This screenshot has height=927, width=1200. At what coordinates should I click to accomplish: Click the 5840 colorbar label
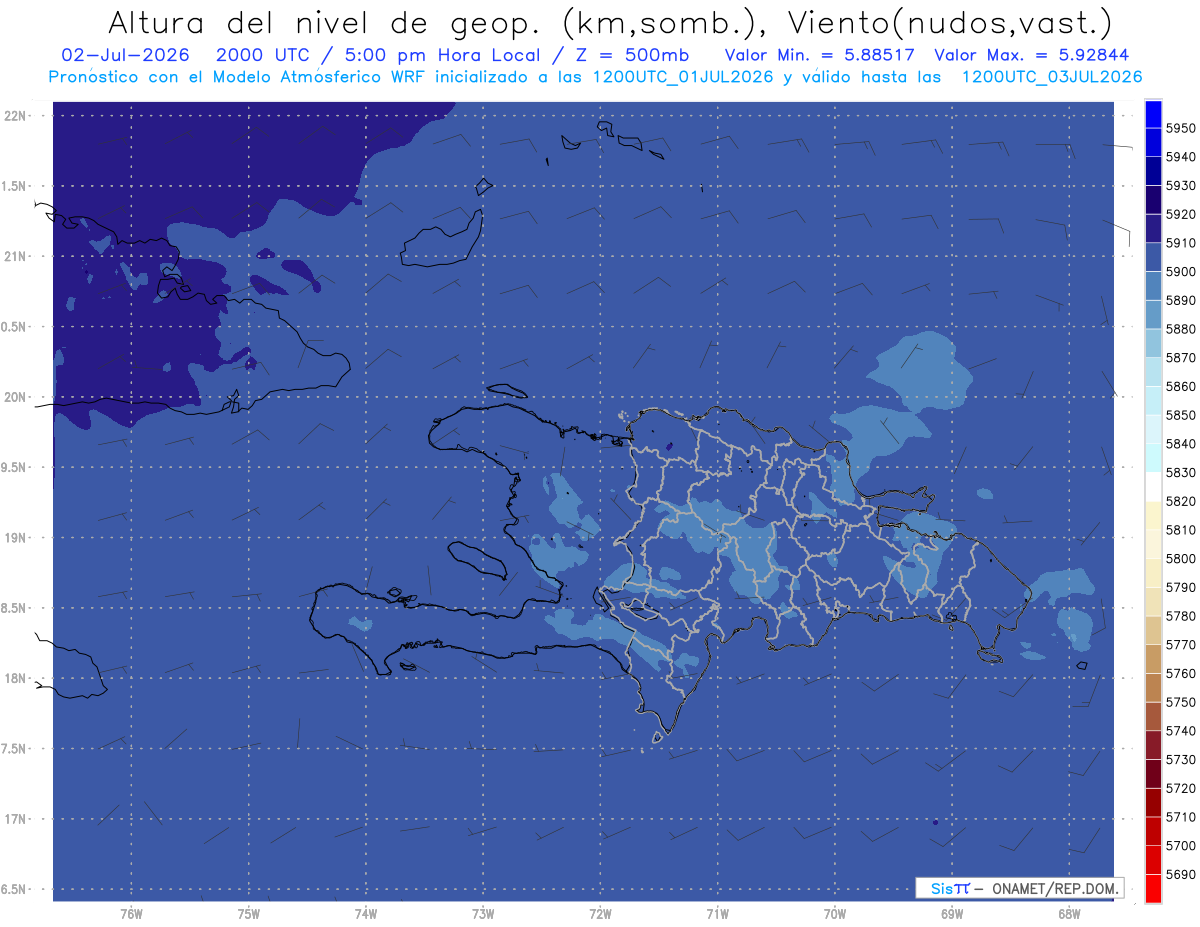(1180, 443)
